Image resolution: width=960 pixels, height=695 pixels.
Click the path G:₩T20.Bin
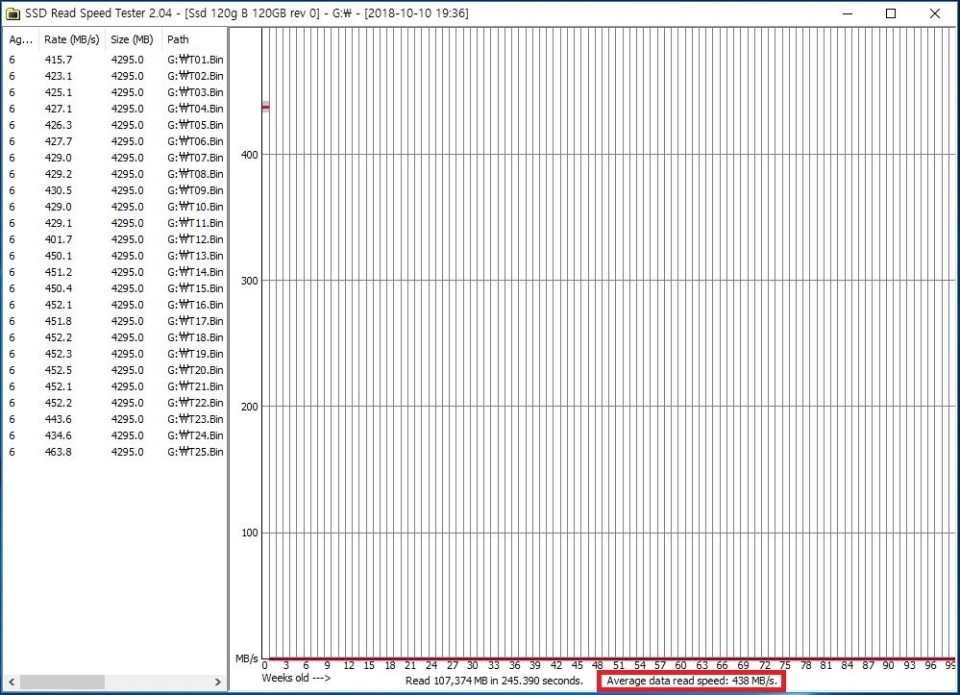pyautogui.click(x=195, y=370)
